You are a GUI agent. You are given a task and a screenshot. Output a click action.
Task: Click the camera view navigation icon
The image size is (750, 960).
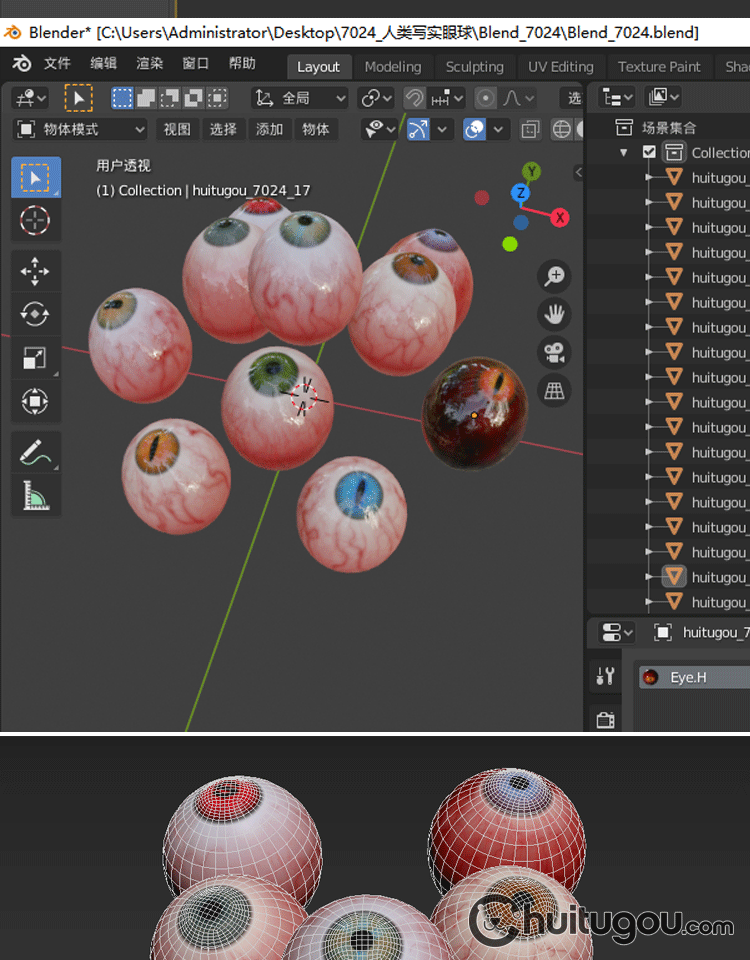(x=553, y=352)
